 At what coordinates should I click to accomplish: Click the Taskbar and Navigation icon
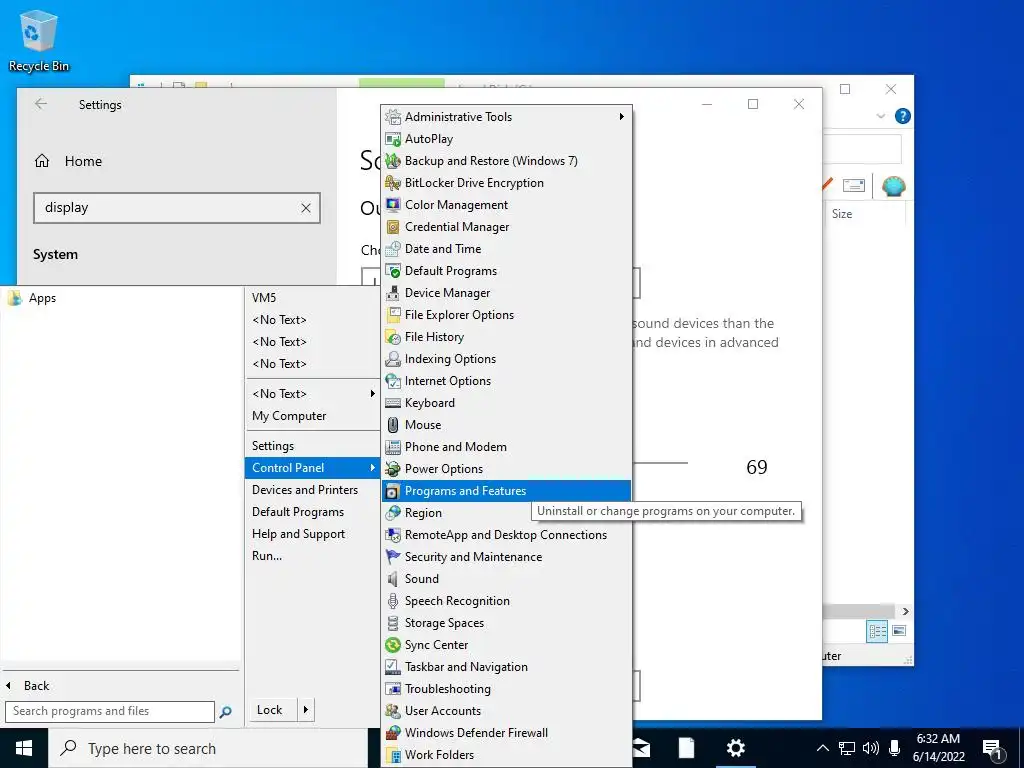tap(392, 667)
